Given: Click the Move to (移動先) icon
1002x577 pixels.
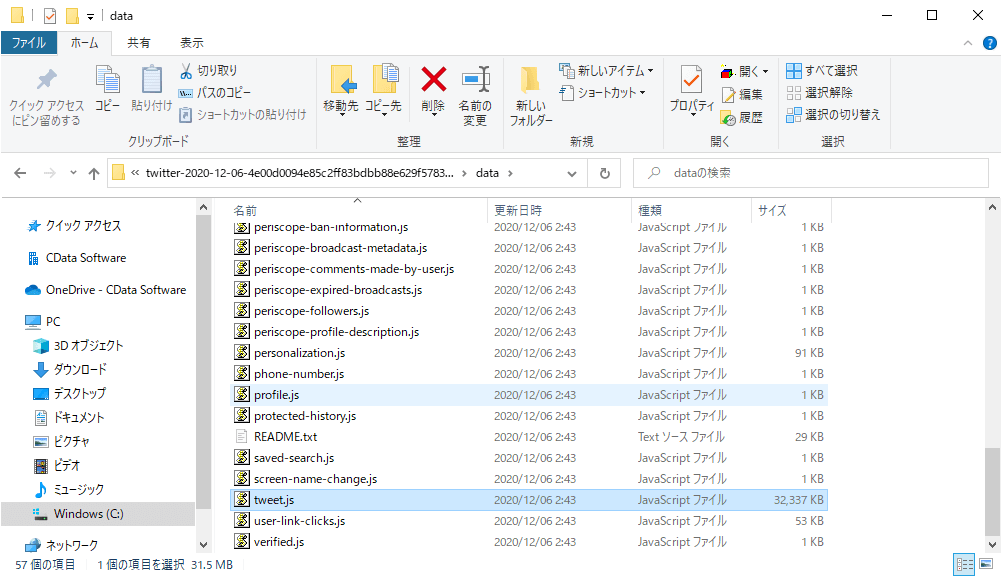Looking at the screenshot, I should coord(343,80).
